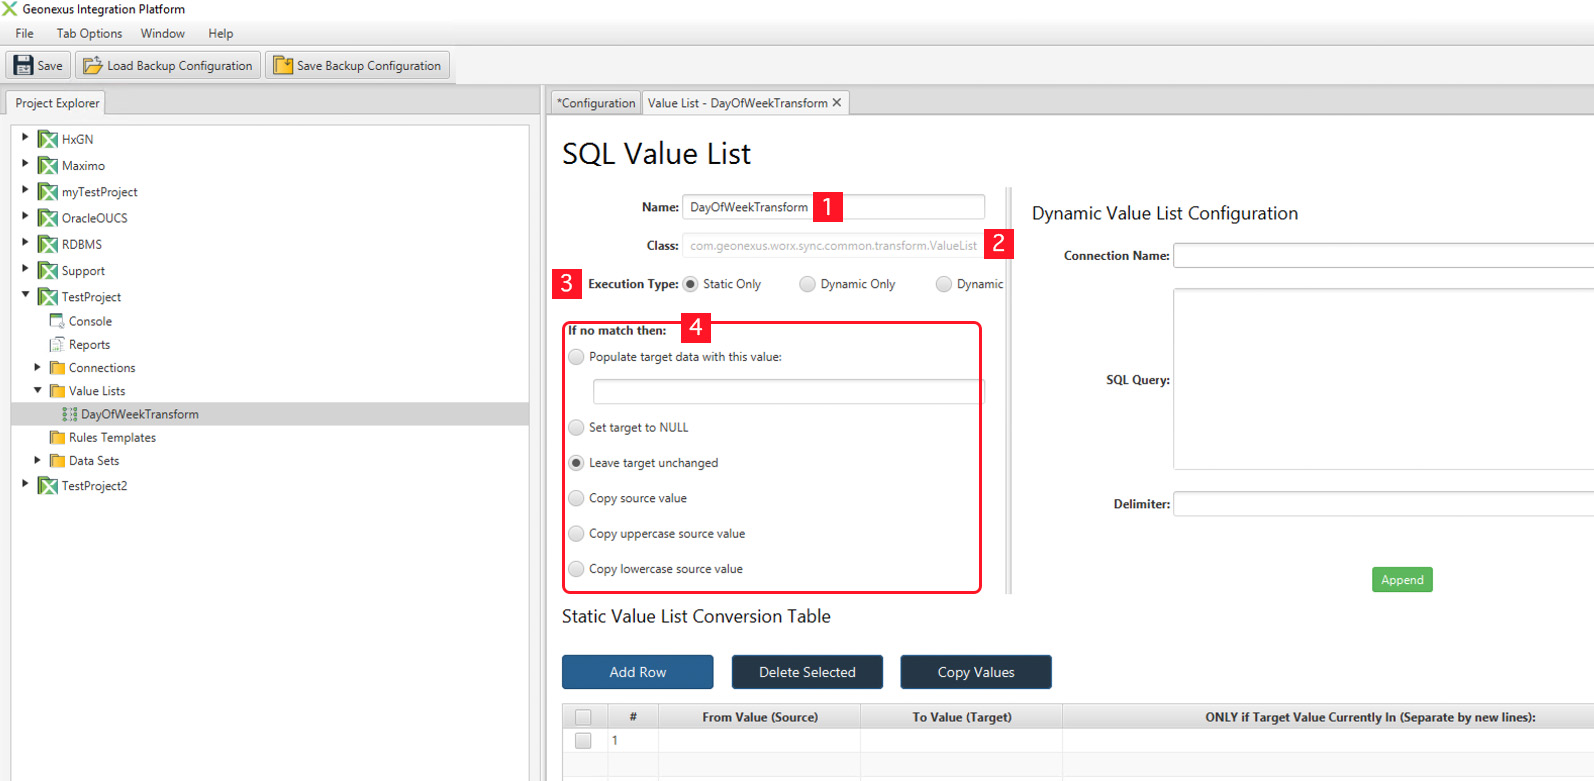
Task: Click the Maximo project icon
Action: pos(48,165)
